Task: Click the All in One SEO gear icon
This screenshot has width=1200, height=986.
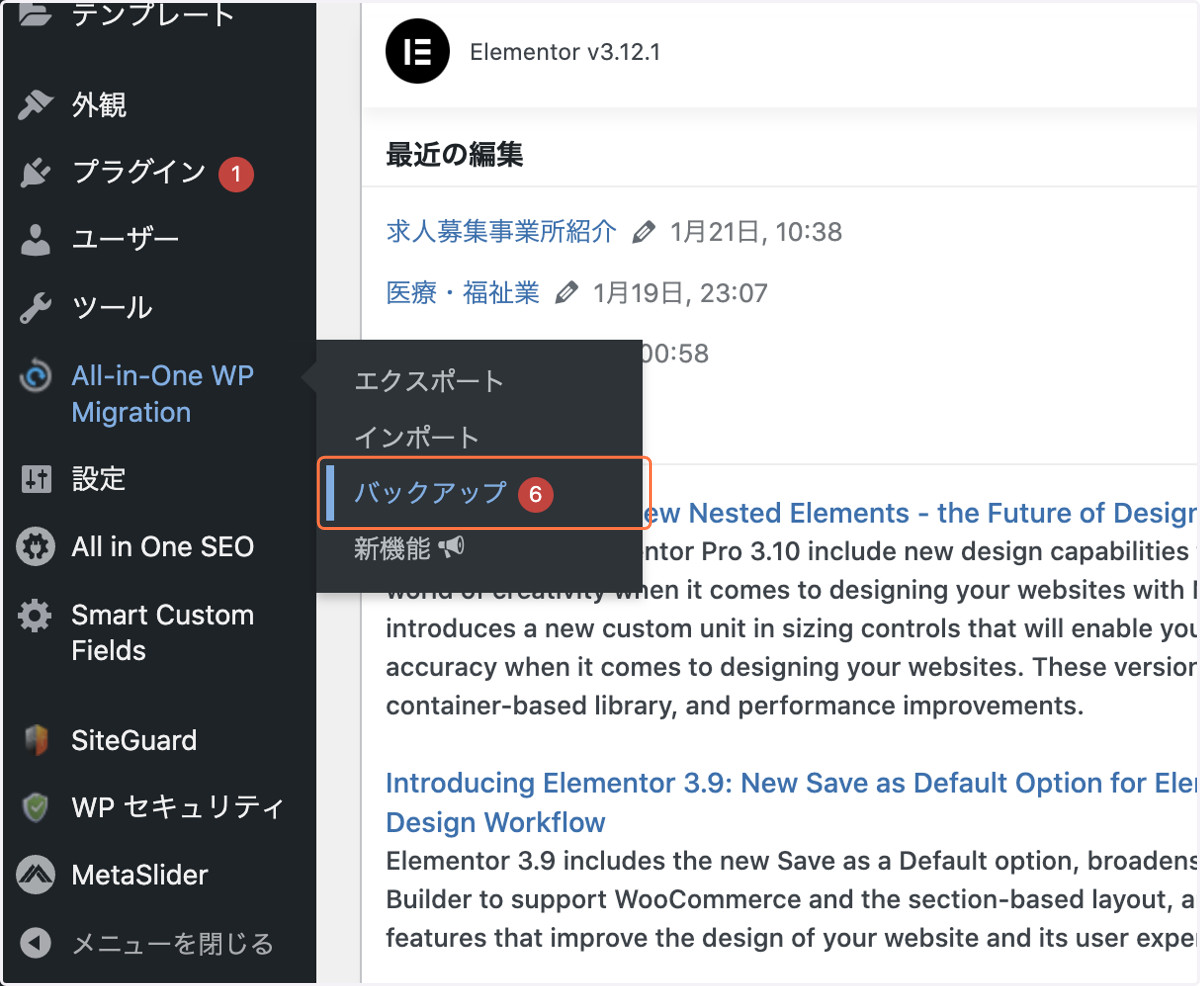Action: click(x=35, y=547)
